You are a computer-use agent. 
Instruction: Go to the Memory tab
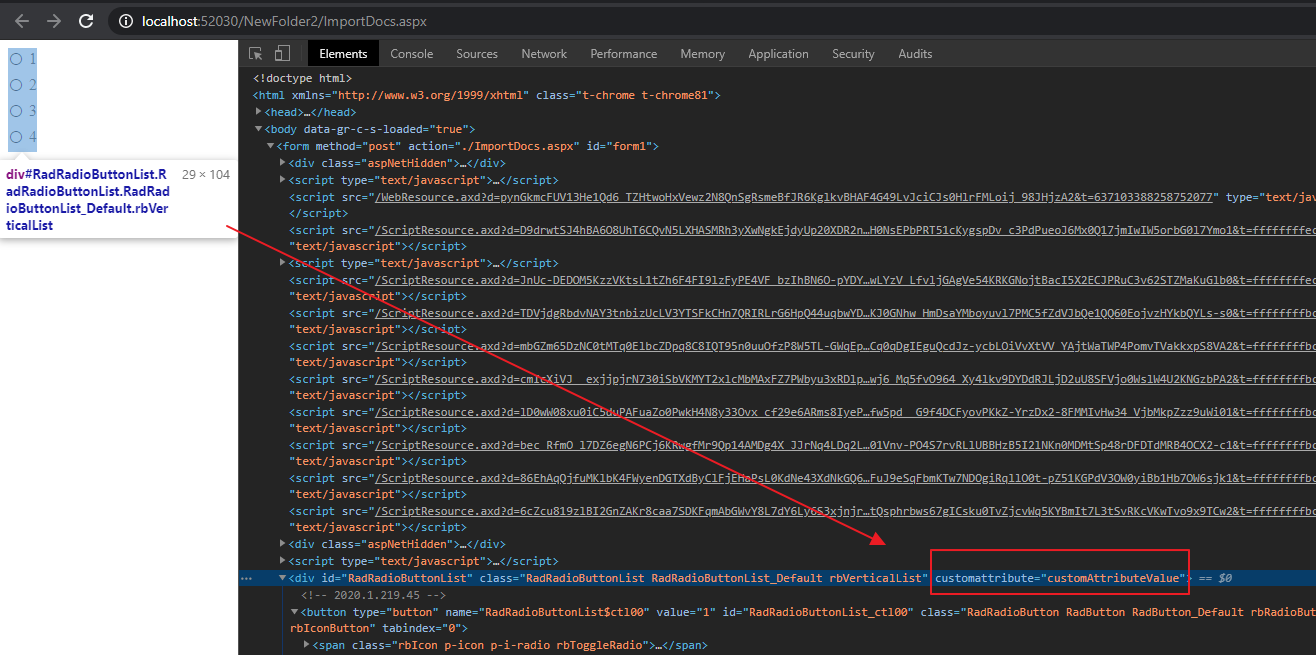click(x=703, y=54)
